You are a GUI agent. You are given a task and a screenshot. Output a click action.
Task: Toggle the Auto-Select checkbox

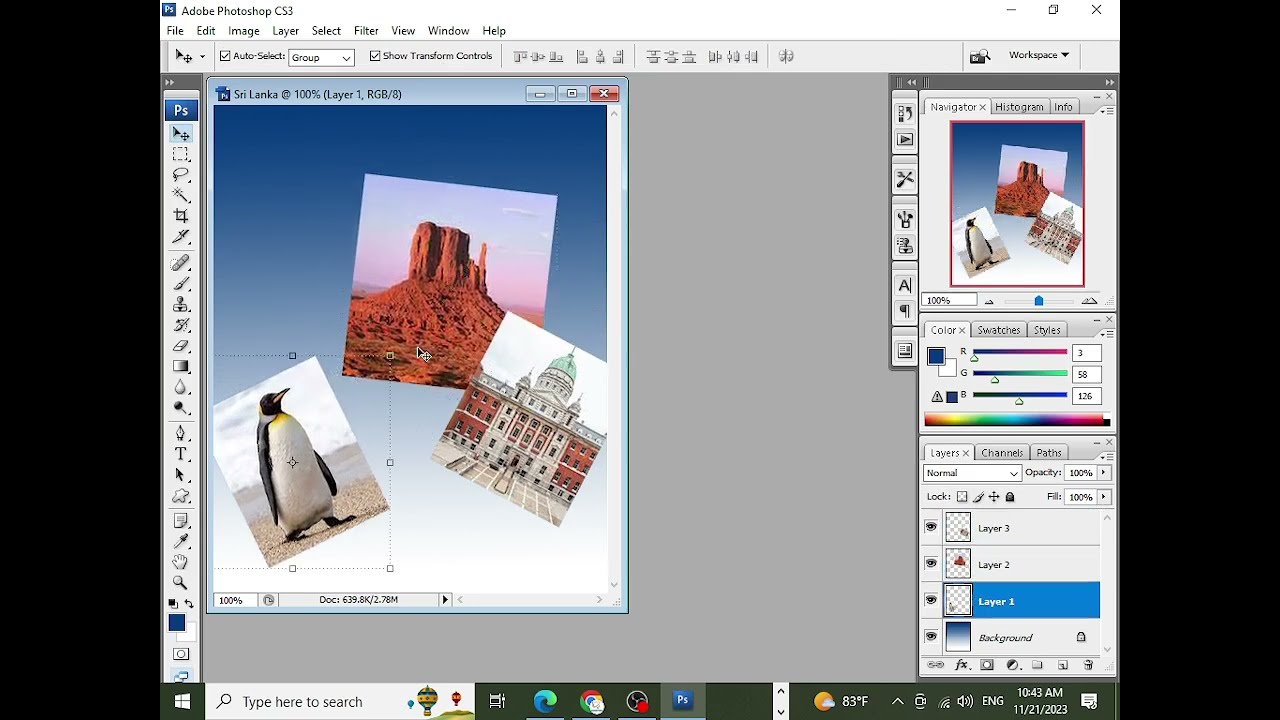pos(226,56)
